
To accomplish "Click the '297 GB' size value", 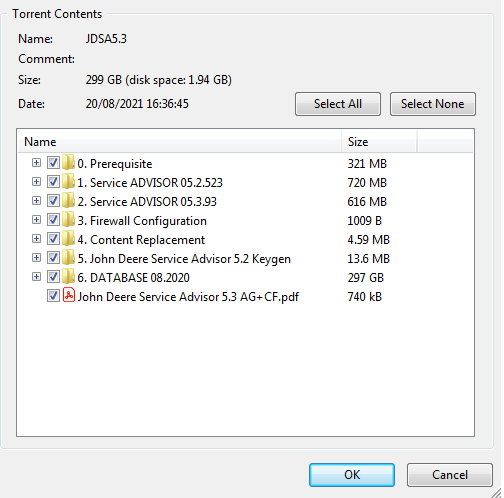I will 366,278.
